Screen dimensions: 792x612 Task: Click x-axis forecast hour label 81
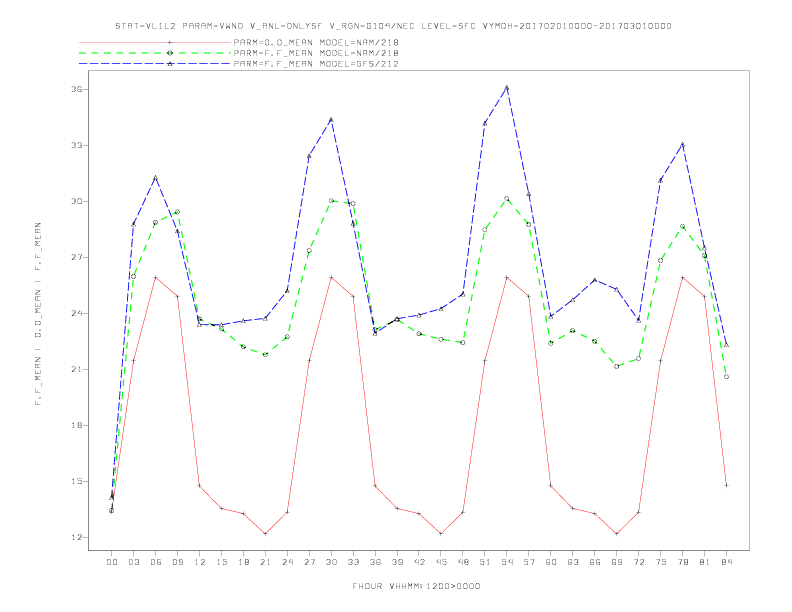click(x=705, y=562)
